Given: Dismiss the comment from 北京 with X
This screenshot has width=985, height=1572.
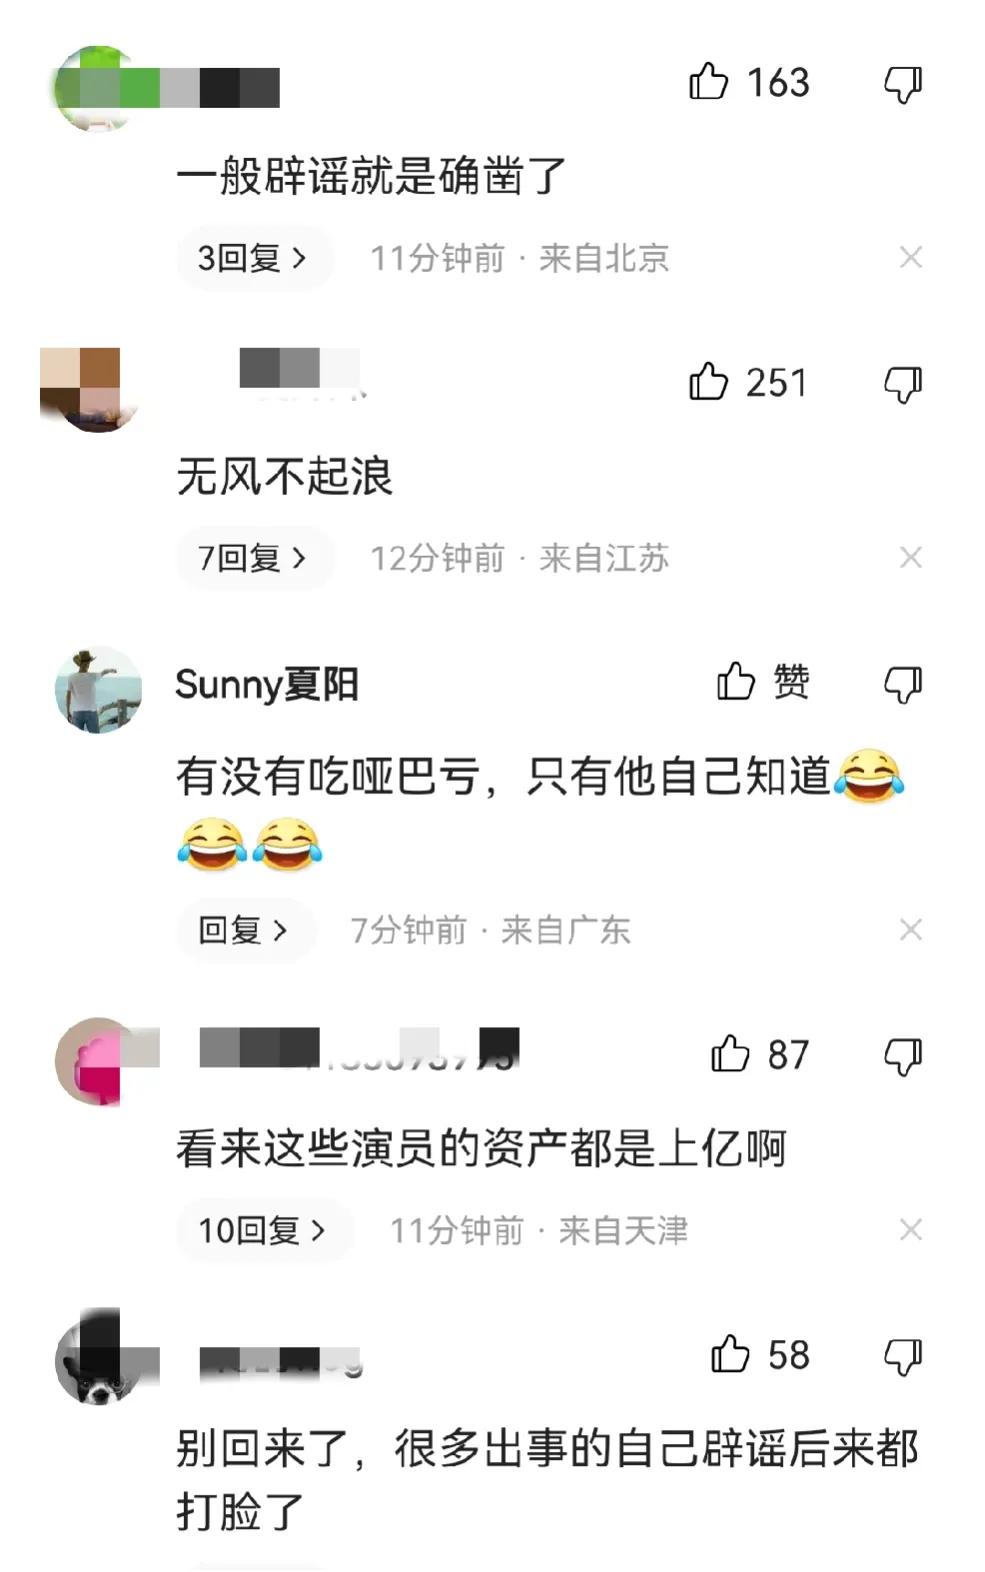Looking at the screenshot, I should coord(910,258).
